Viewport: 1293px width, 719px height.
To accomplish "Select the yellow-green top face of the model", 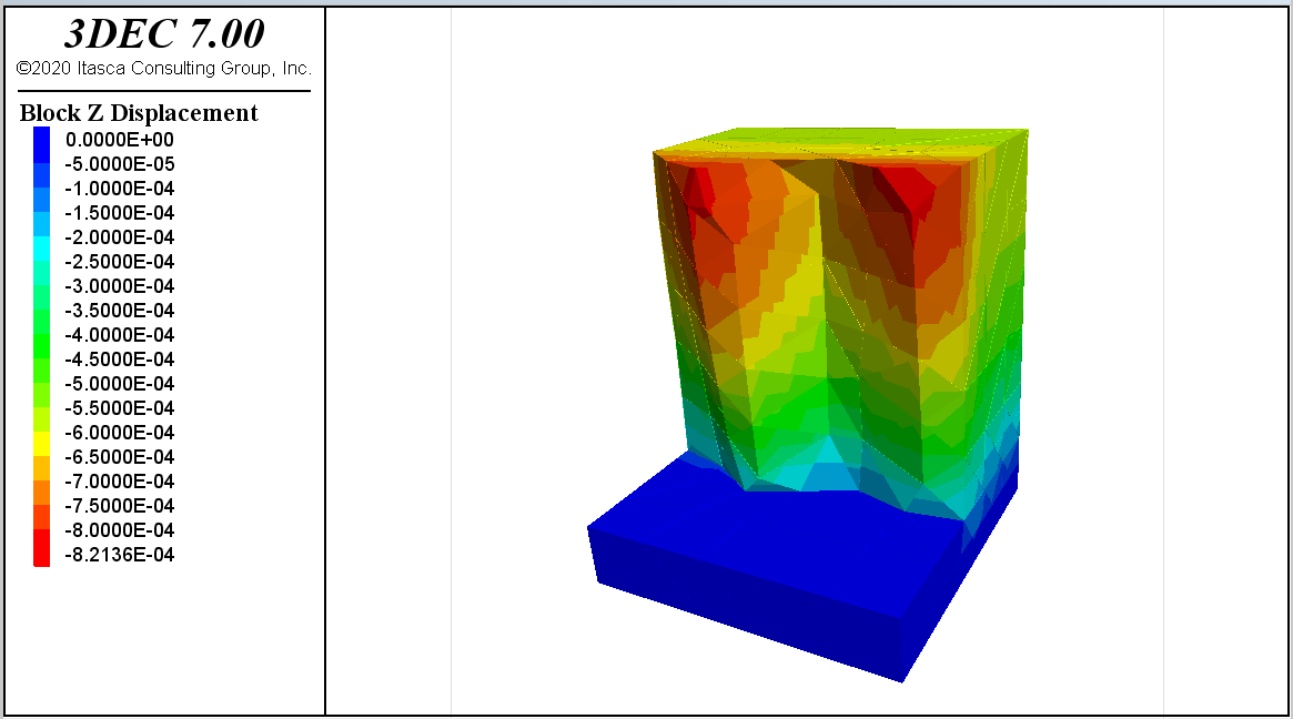I will coord(850,145).
